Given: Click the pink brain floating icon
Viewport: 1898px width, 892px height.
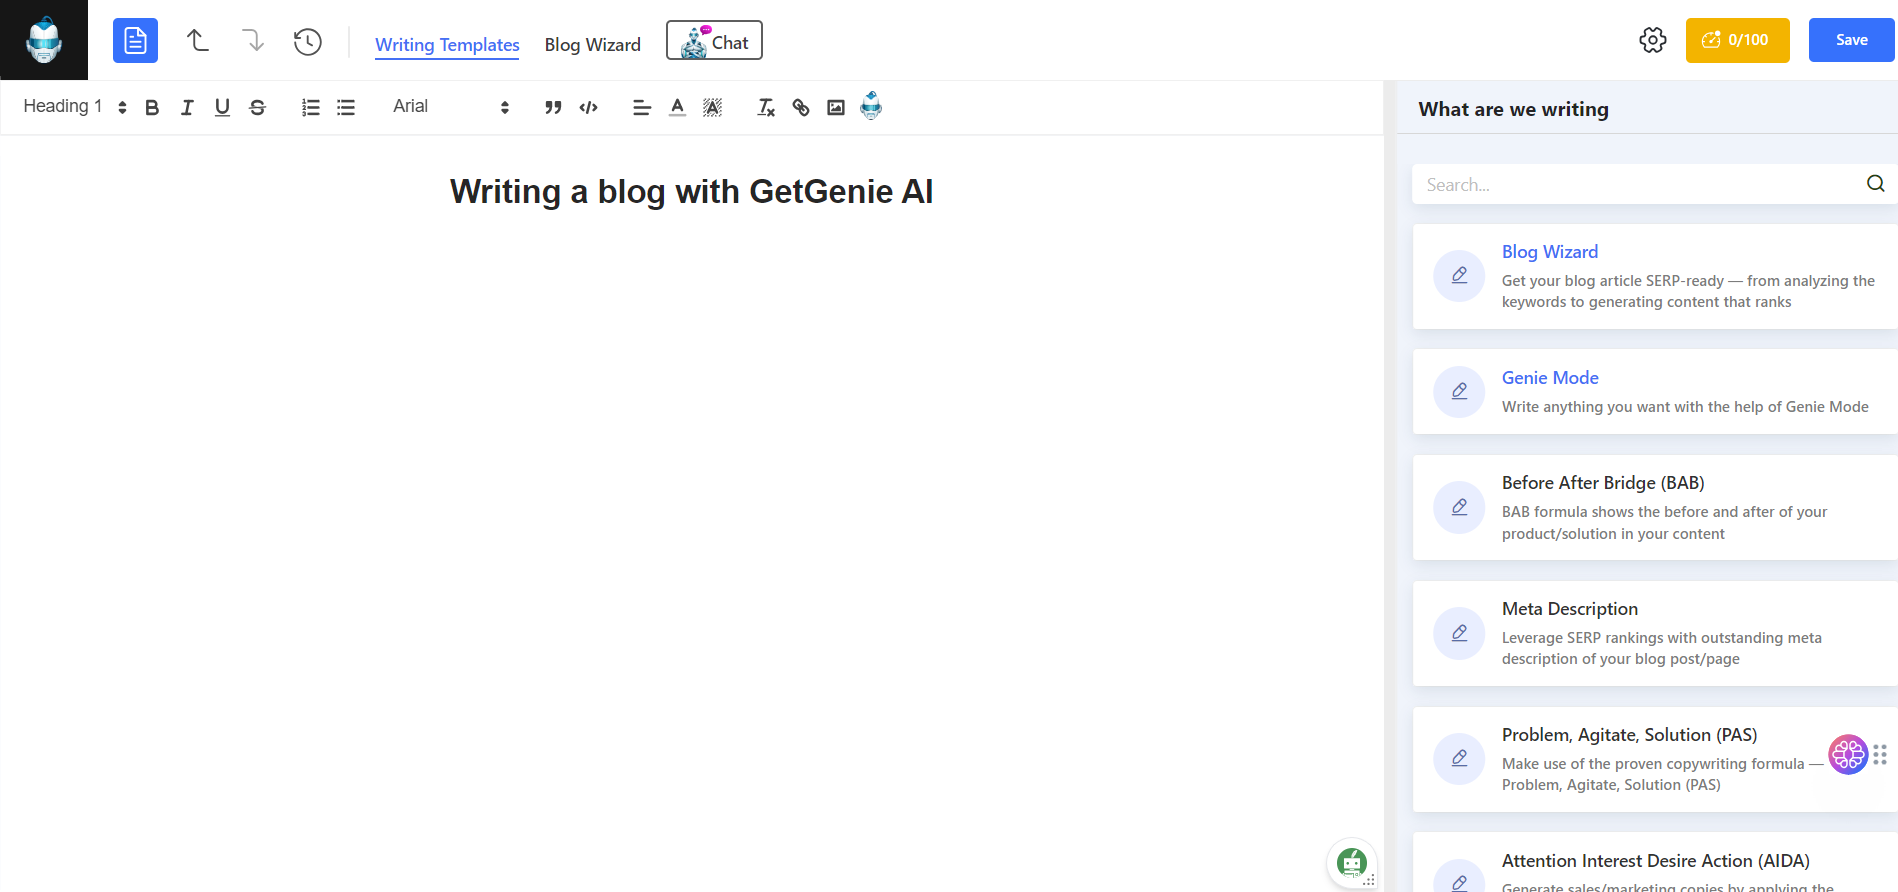Looking at the screenshot, I should [1848, 754].
